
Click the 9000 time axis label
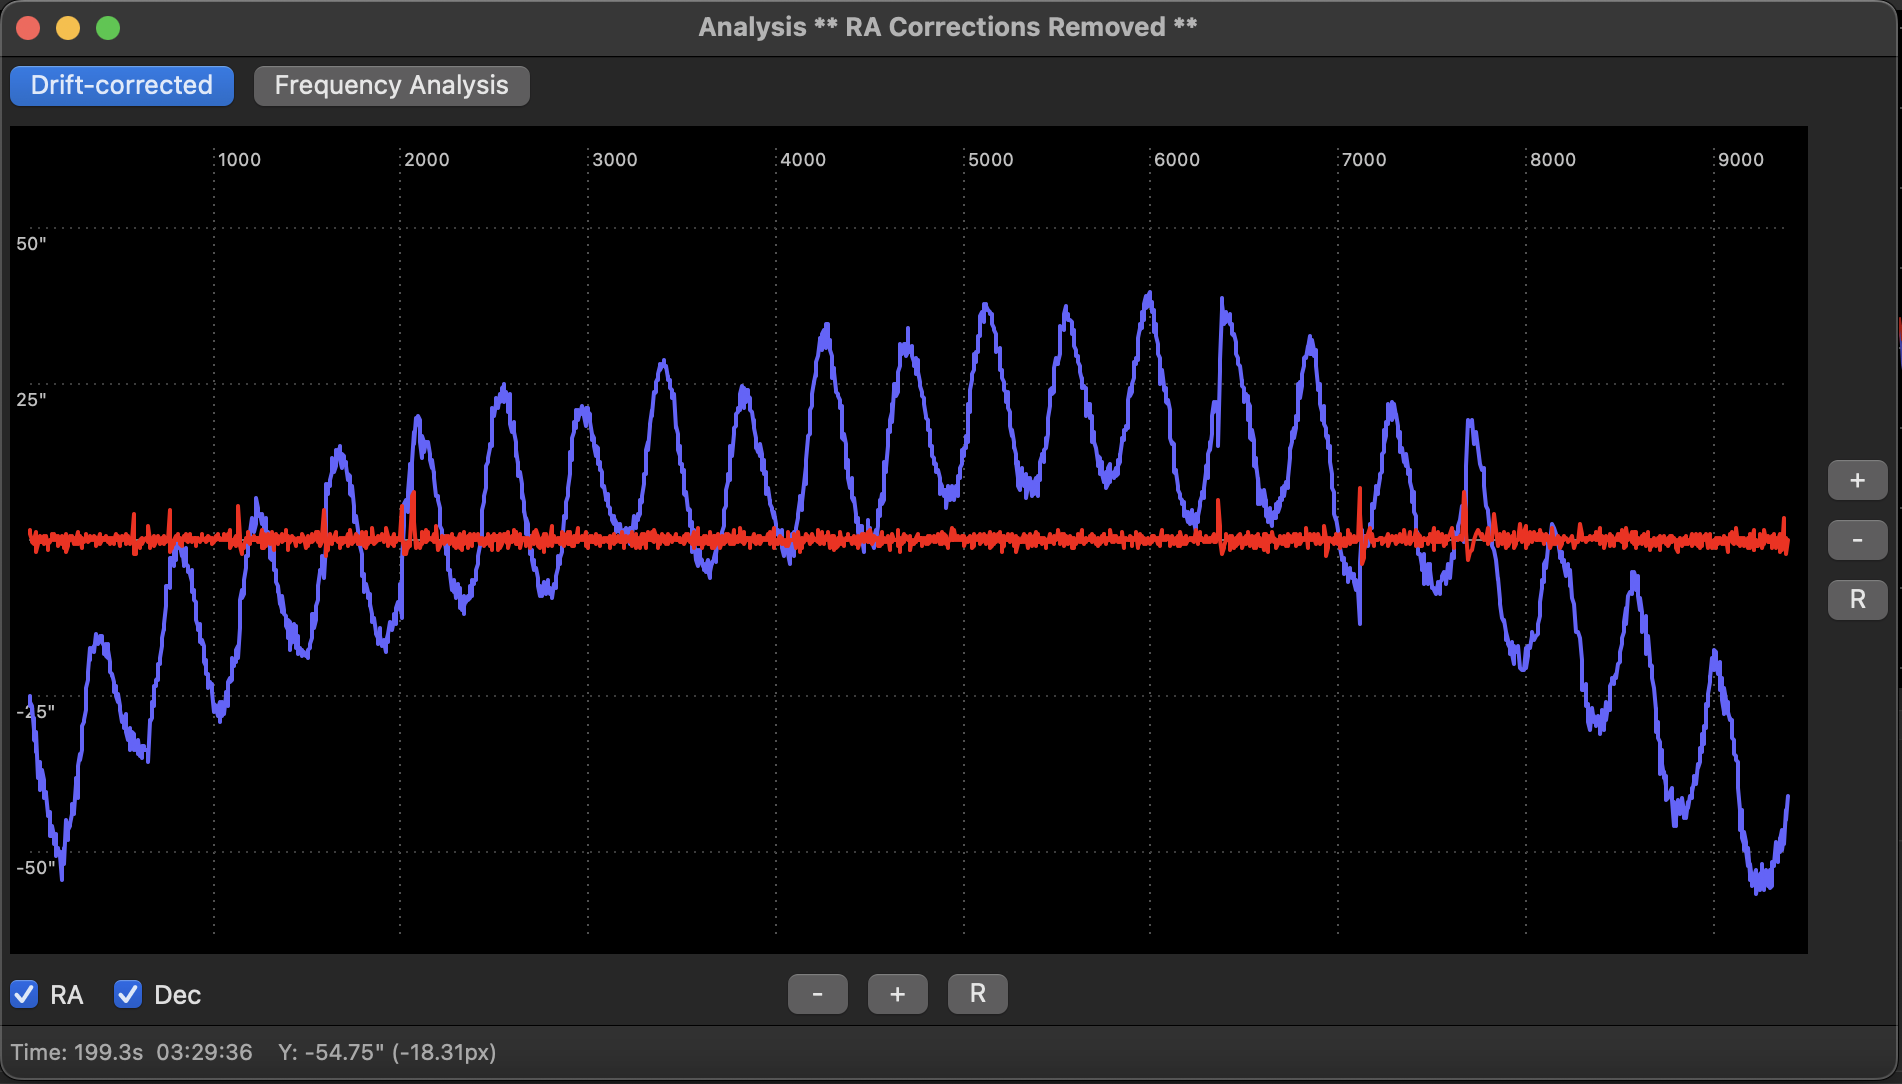1741,160
